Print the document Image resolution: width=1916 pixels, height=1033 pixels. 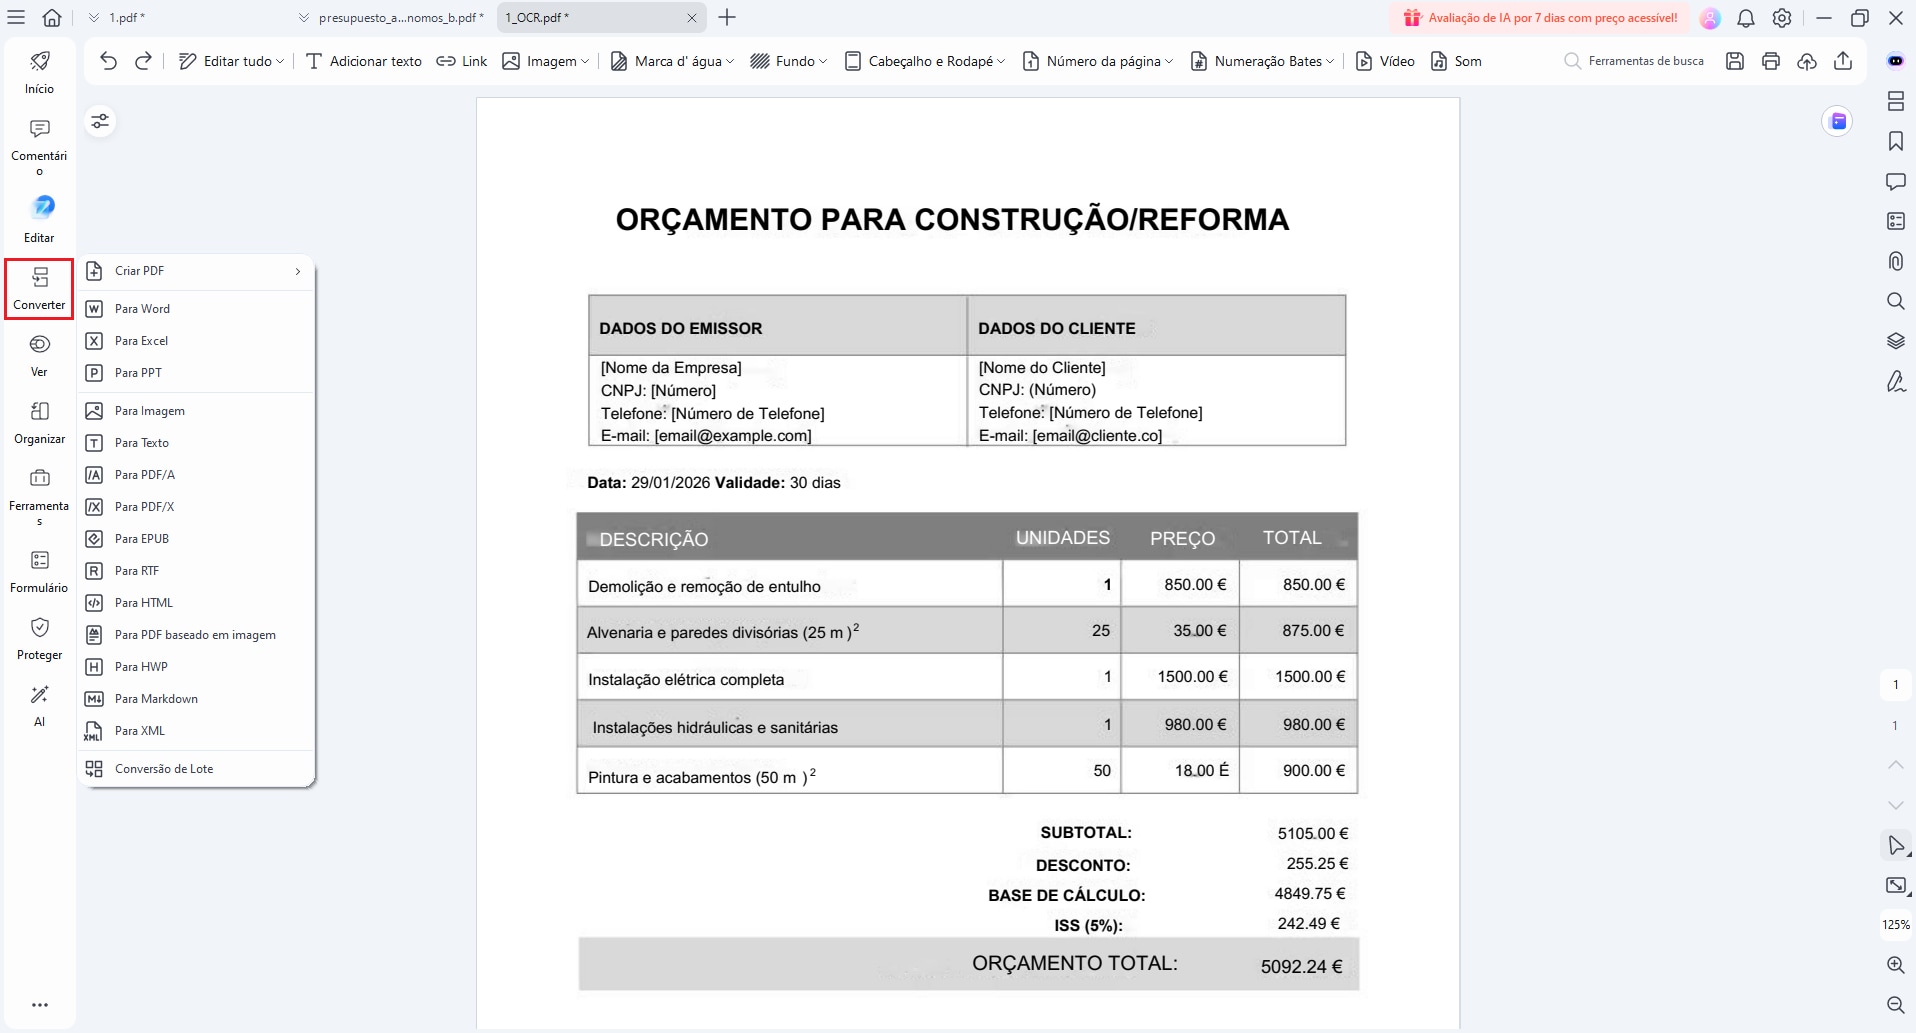pyautogui.click(x=1771, y=61)
